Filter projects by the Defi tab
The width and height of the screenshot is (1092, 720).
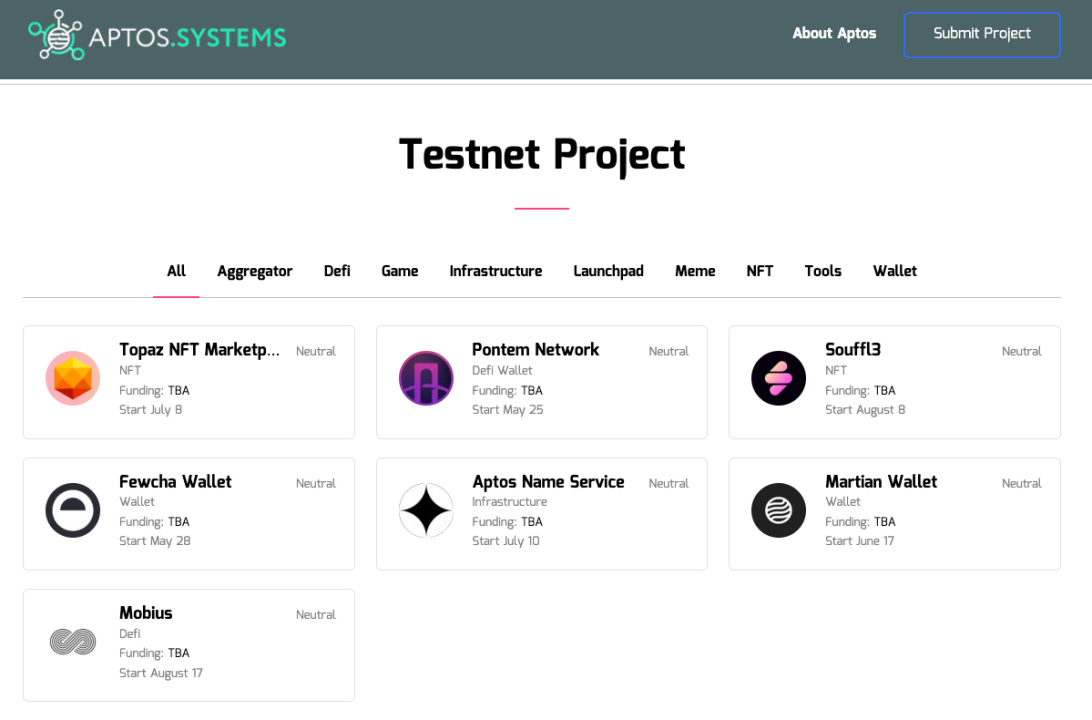coord(337,271)
